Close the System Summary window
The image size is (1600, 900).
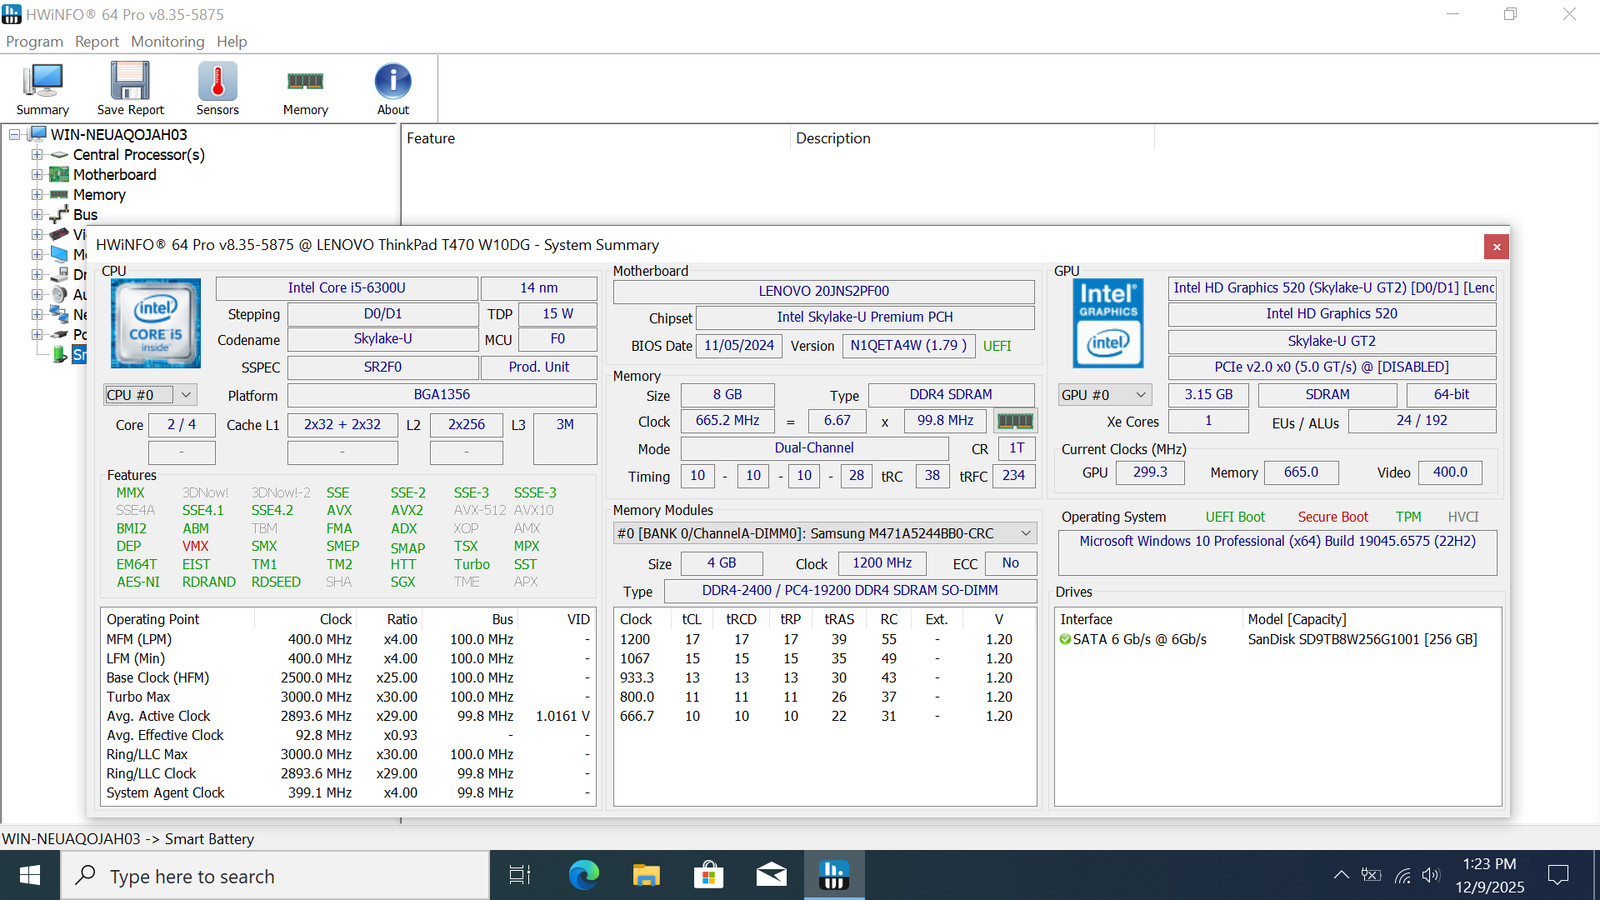[1496, 246]
